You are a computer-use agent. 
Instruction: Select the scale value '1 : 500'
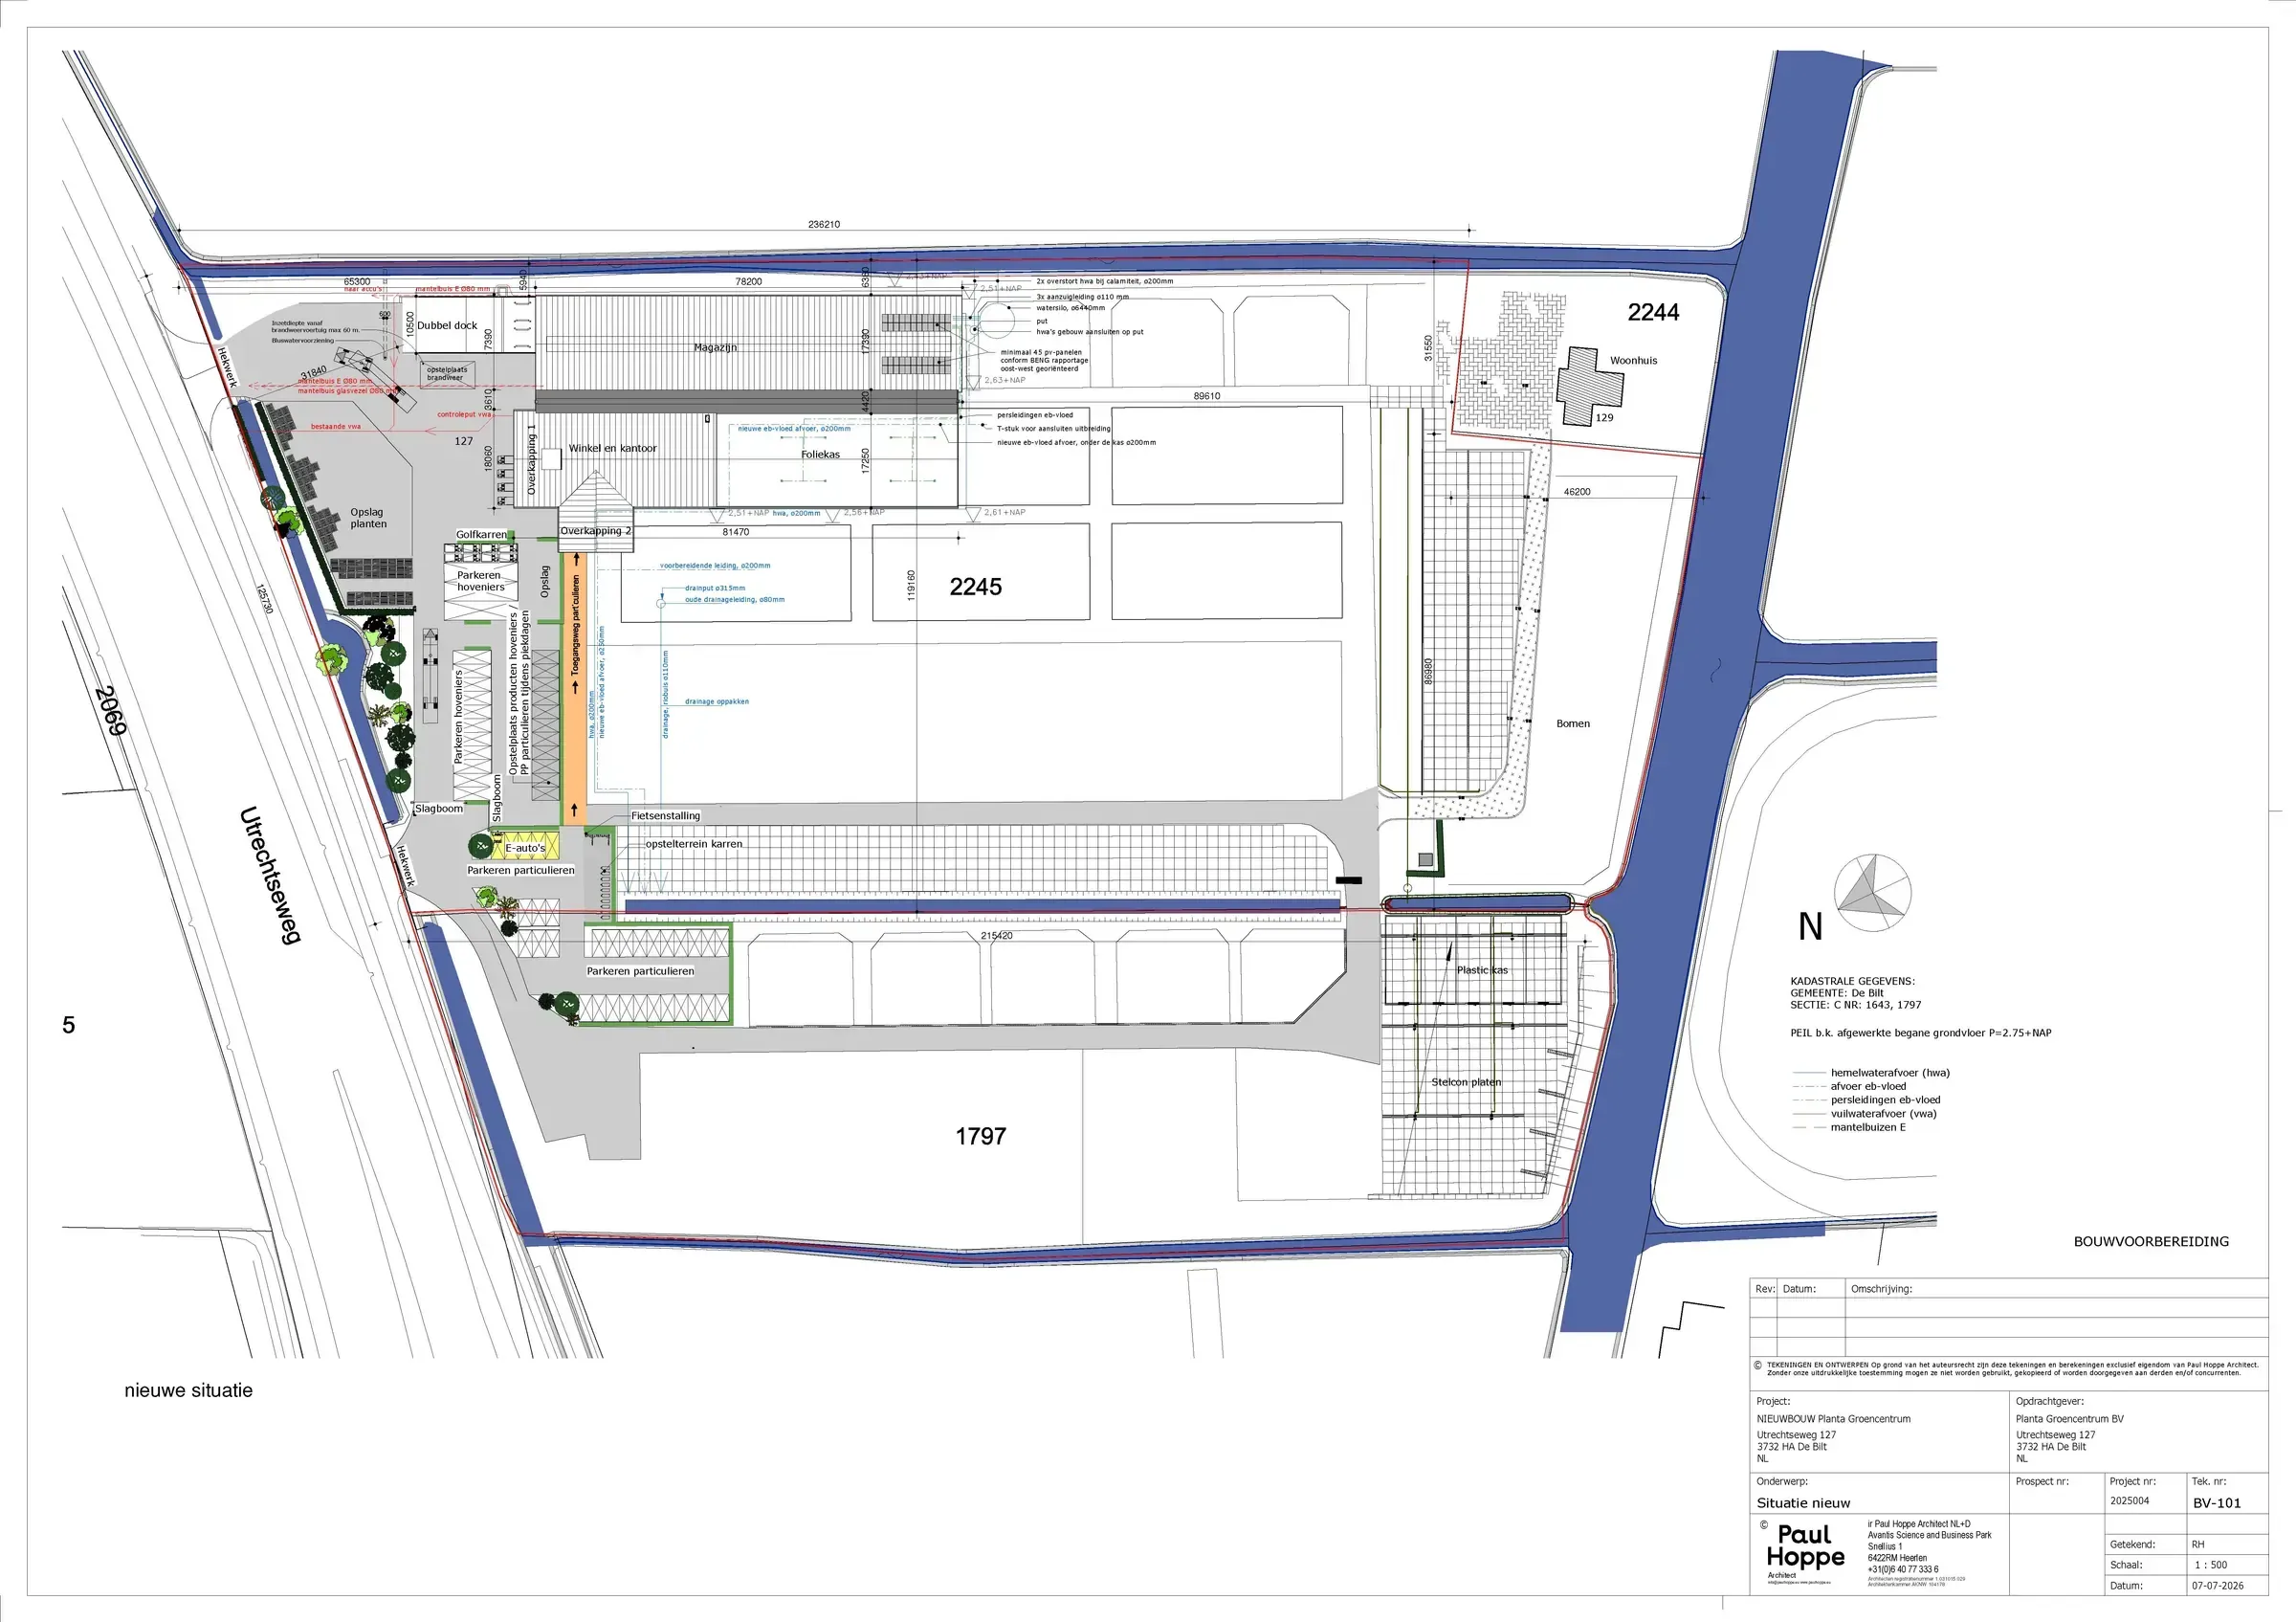click(2210, 1565)
